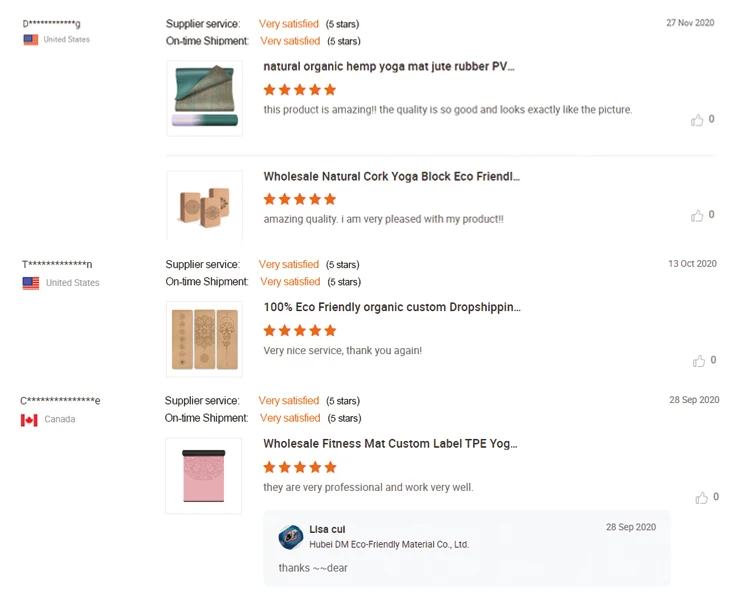Click the five-star rating on hemp mat review
This screenshot has width=750, height=600.
click(x=300, y=90)
